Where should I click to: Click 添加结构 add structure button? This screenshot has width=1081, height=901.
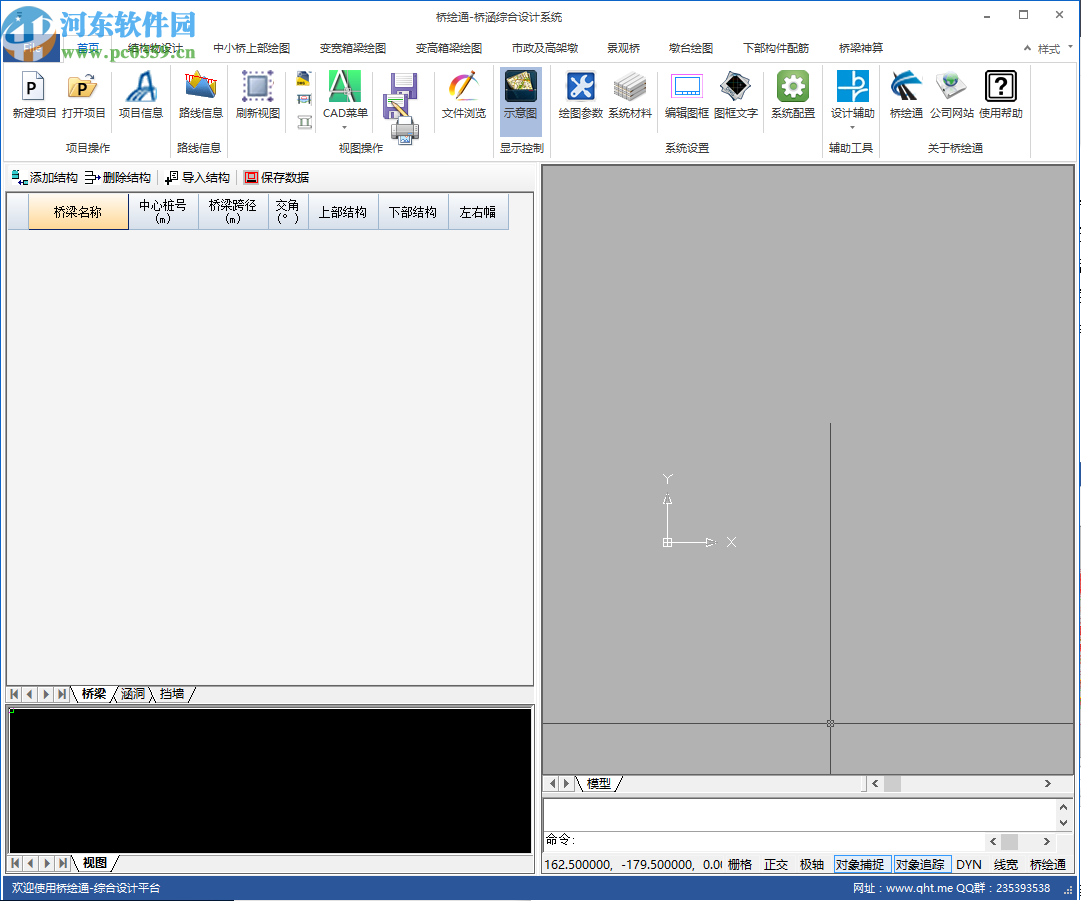tap(45, 178)
